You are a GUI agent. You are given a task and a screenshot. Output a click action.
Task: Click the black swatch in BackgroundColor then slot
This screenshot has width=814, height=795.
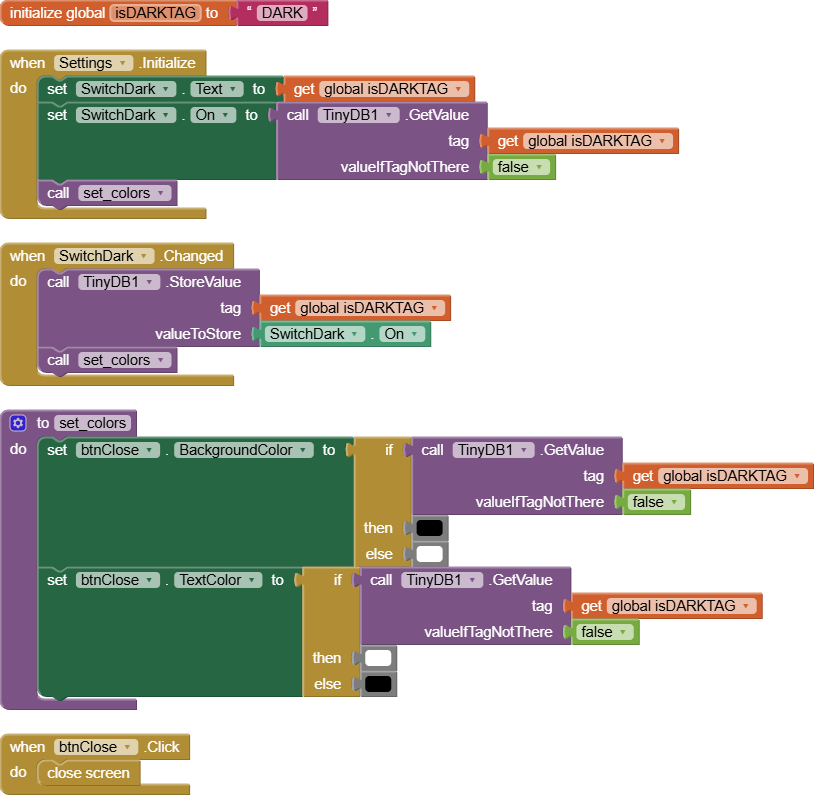429,528
